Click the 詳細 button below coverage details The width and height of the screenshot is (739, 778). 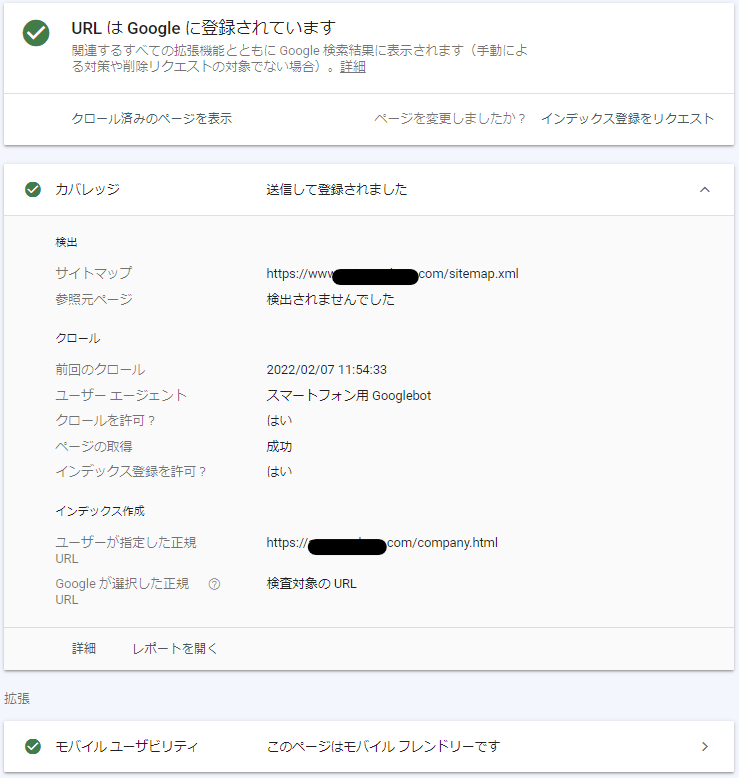[x=84, y=648]
